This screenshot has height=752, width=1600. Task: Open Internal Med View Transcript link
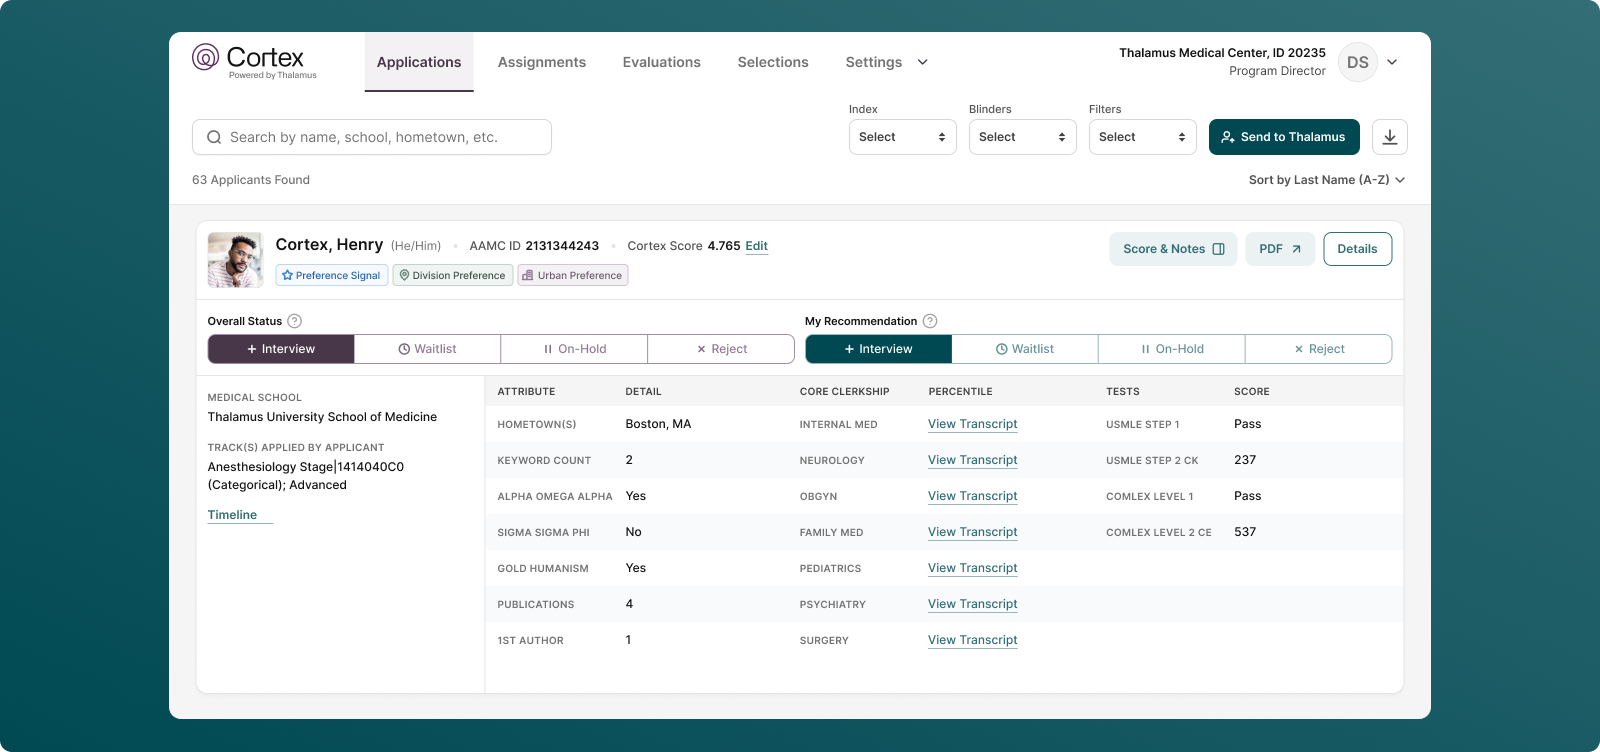click(x=972, y=424)
